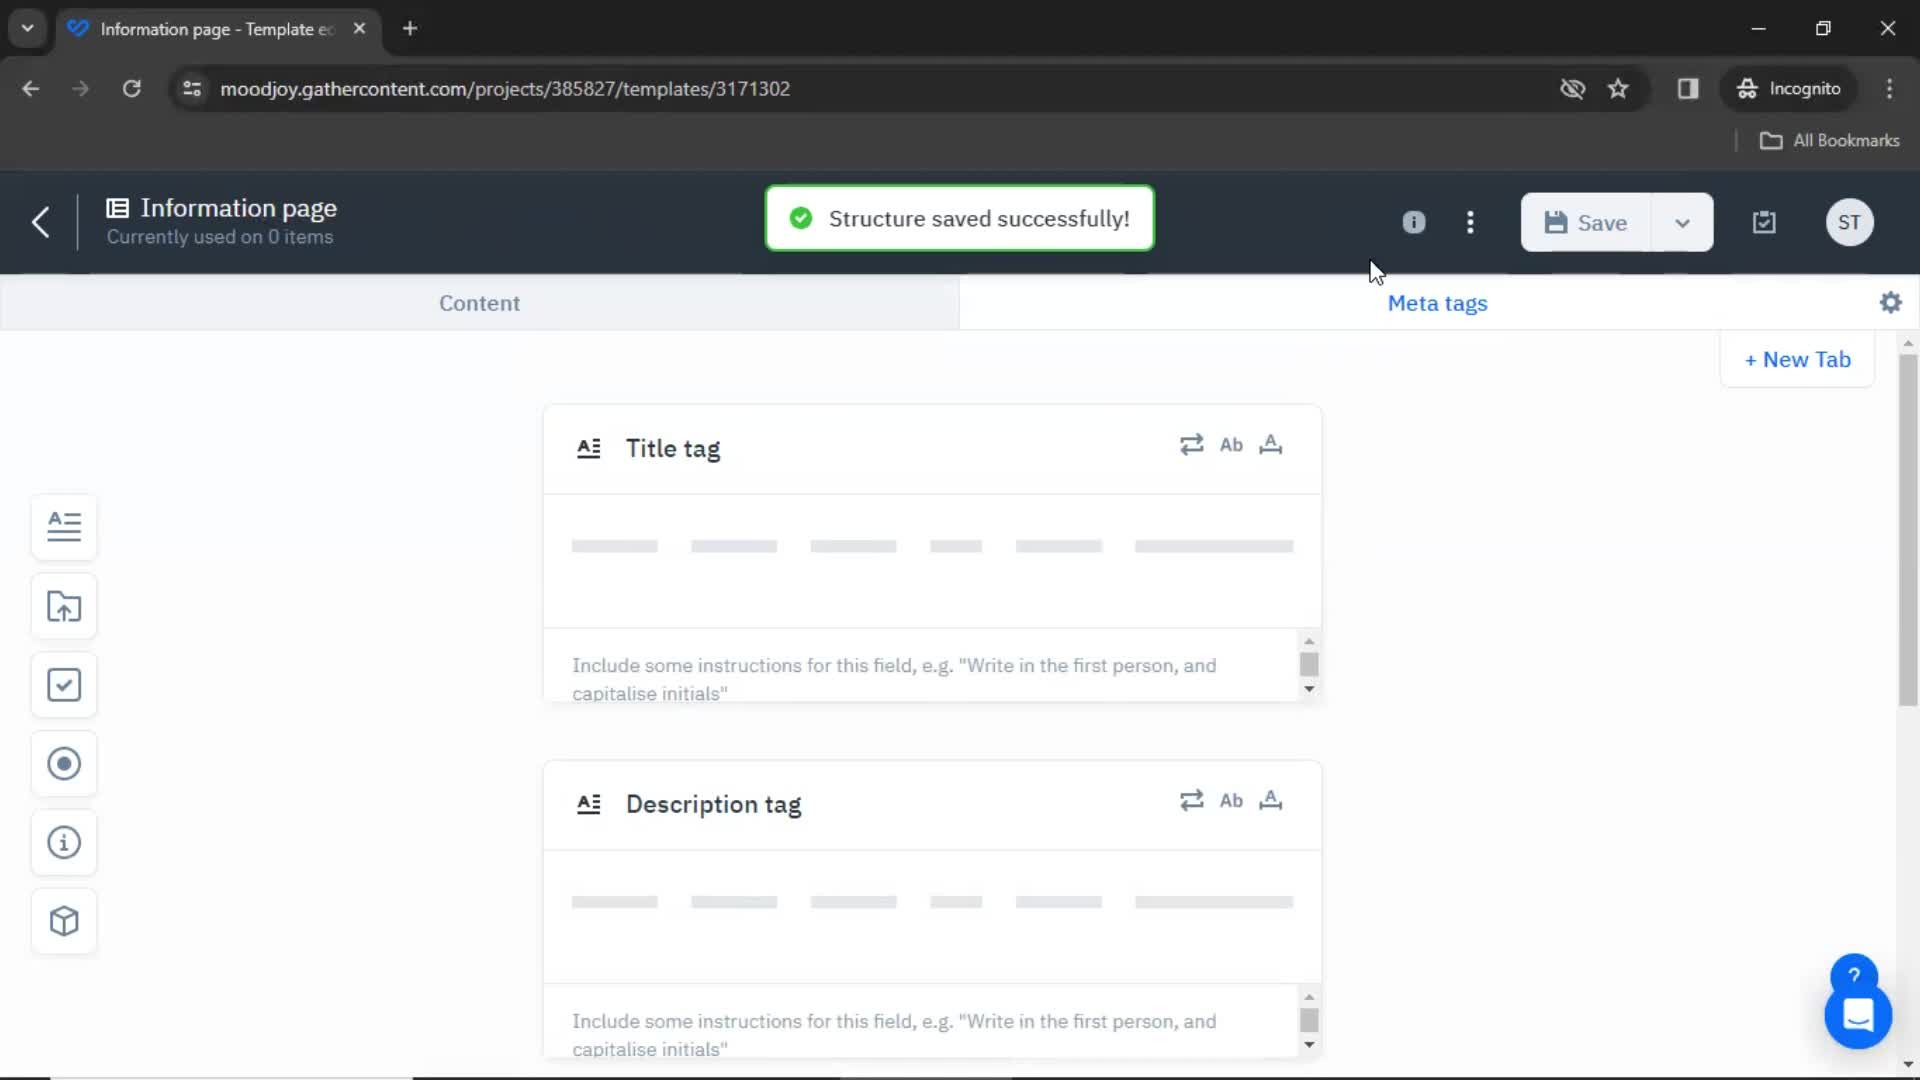Open the template three-dot options menu
Image resolution: width=1920 pixels, height=1080 pixels.
pyautogui.click(x=1470, y=222)
